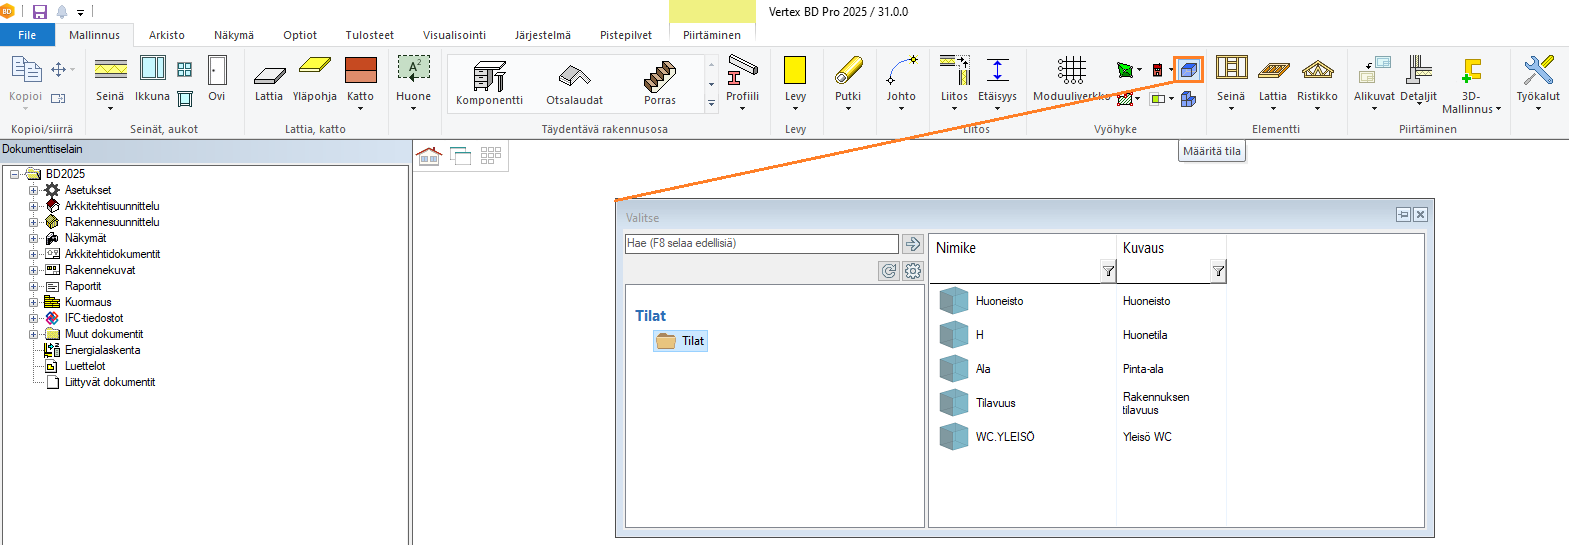This screenshot has width=1569, height=545.
Task: Expand the Arkkitehtisuunnittelu tree node
Action: click(33, 206)
